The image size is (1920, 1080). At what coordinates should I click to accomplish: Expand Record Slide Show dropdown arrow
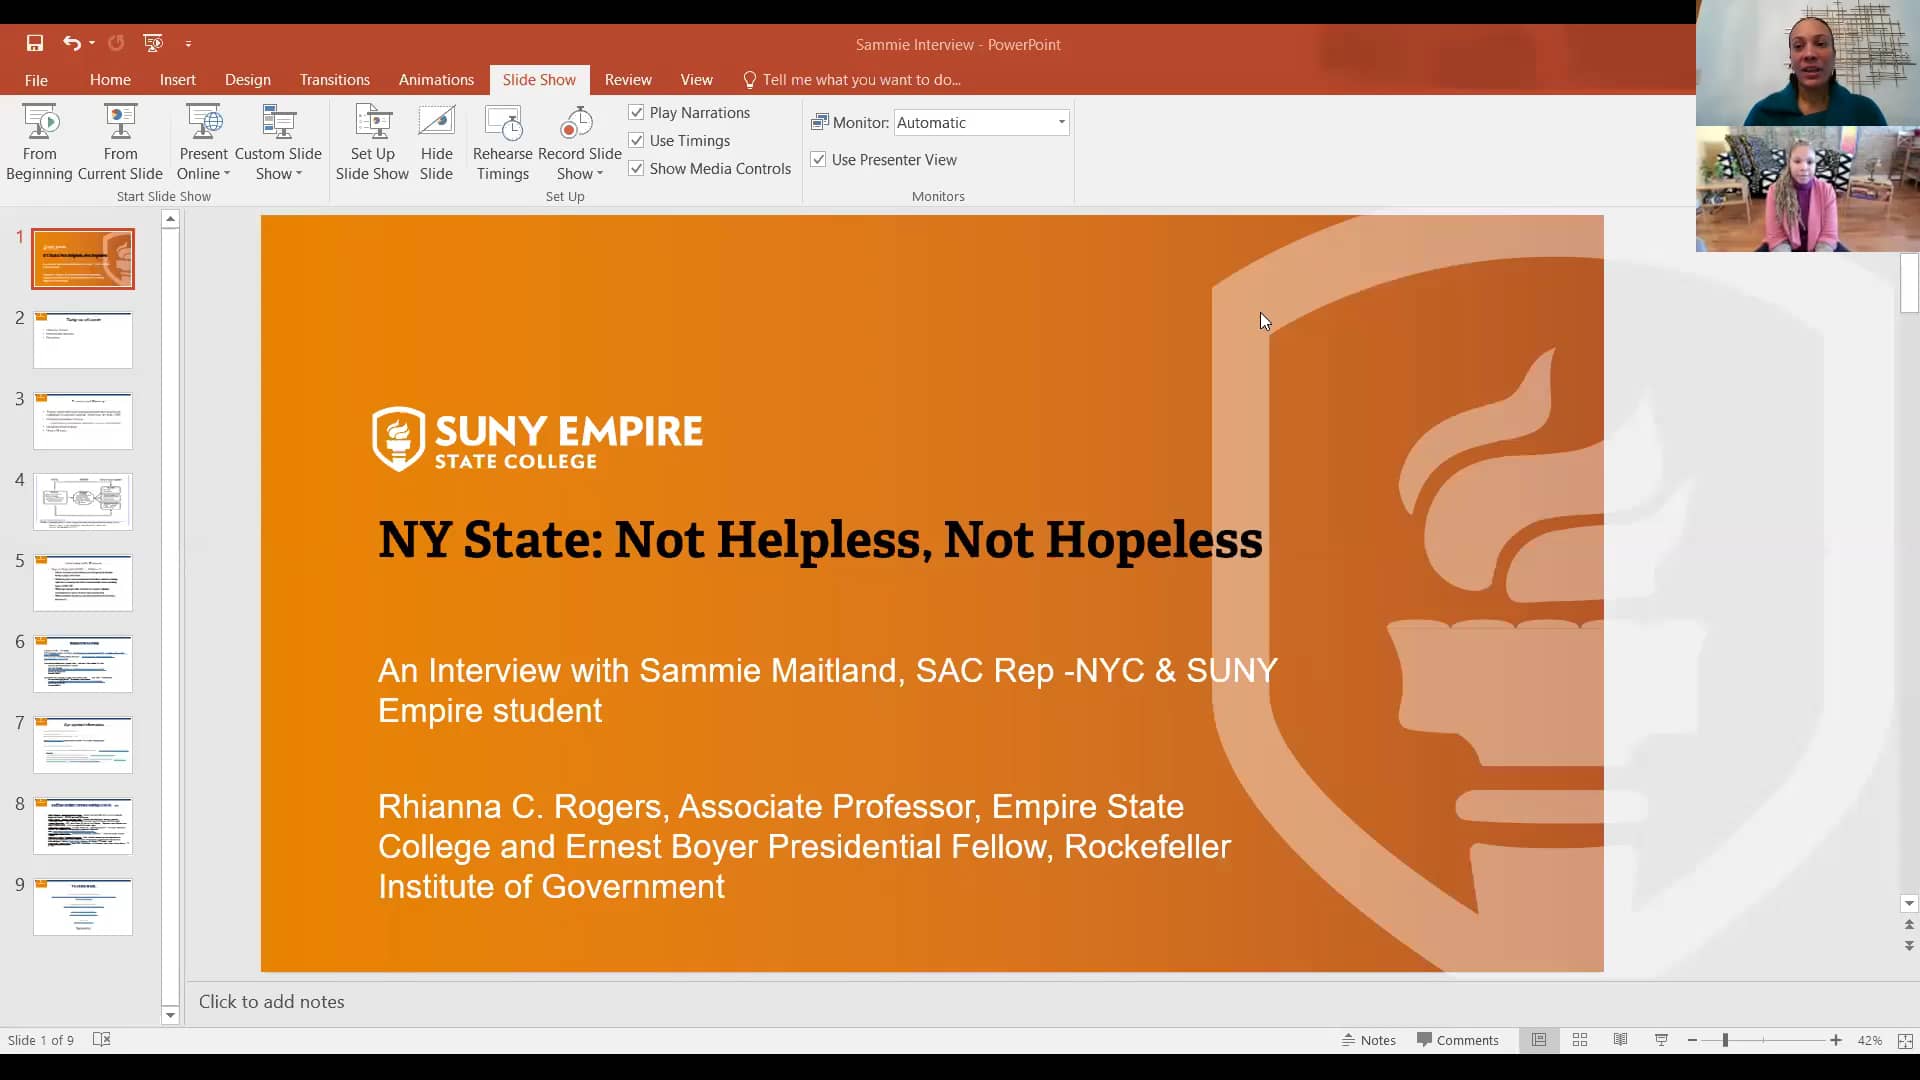600,174
